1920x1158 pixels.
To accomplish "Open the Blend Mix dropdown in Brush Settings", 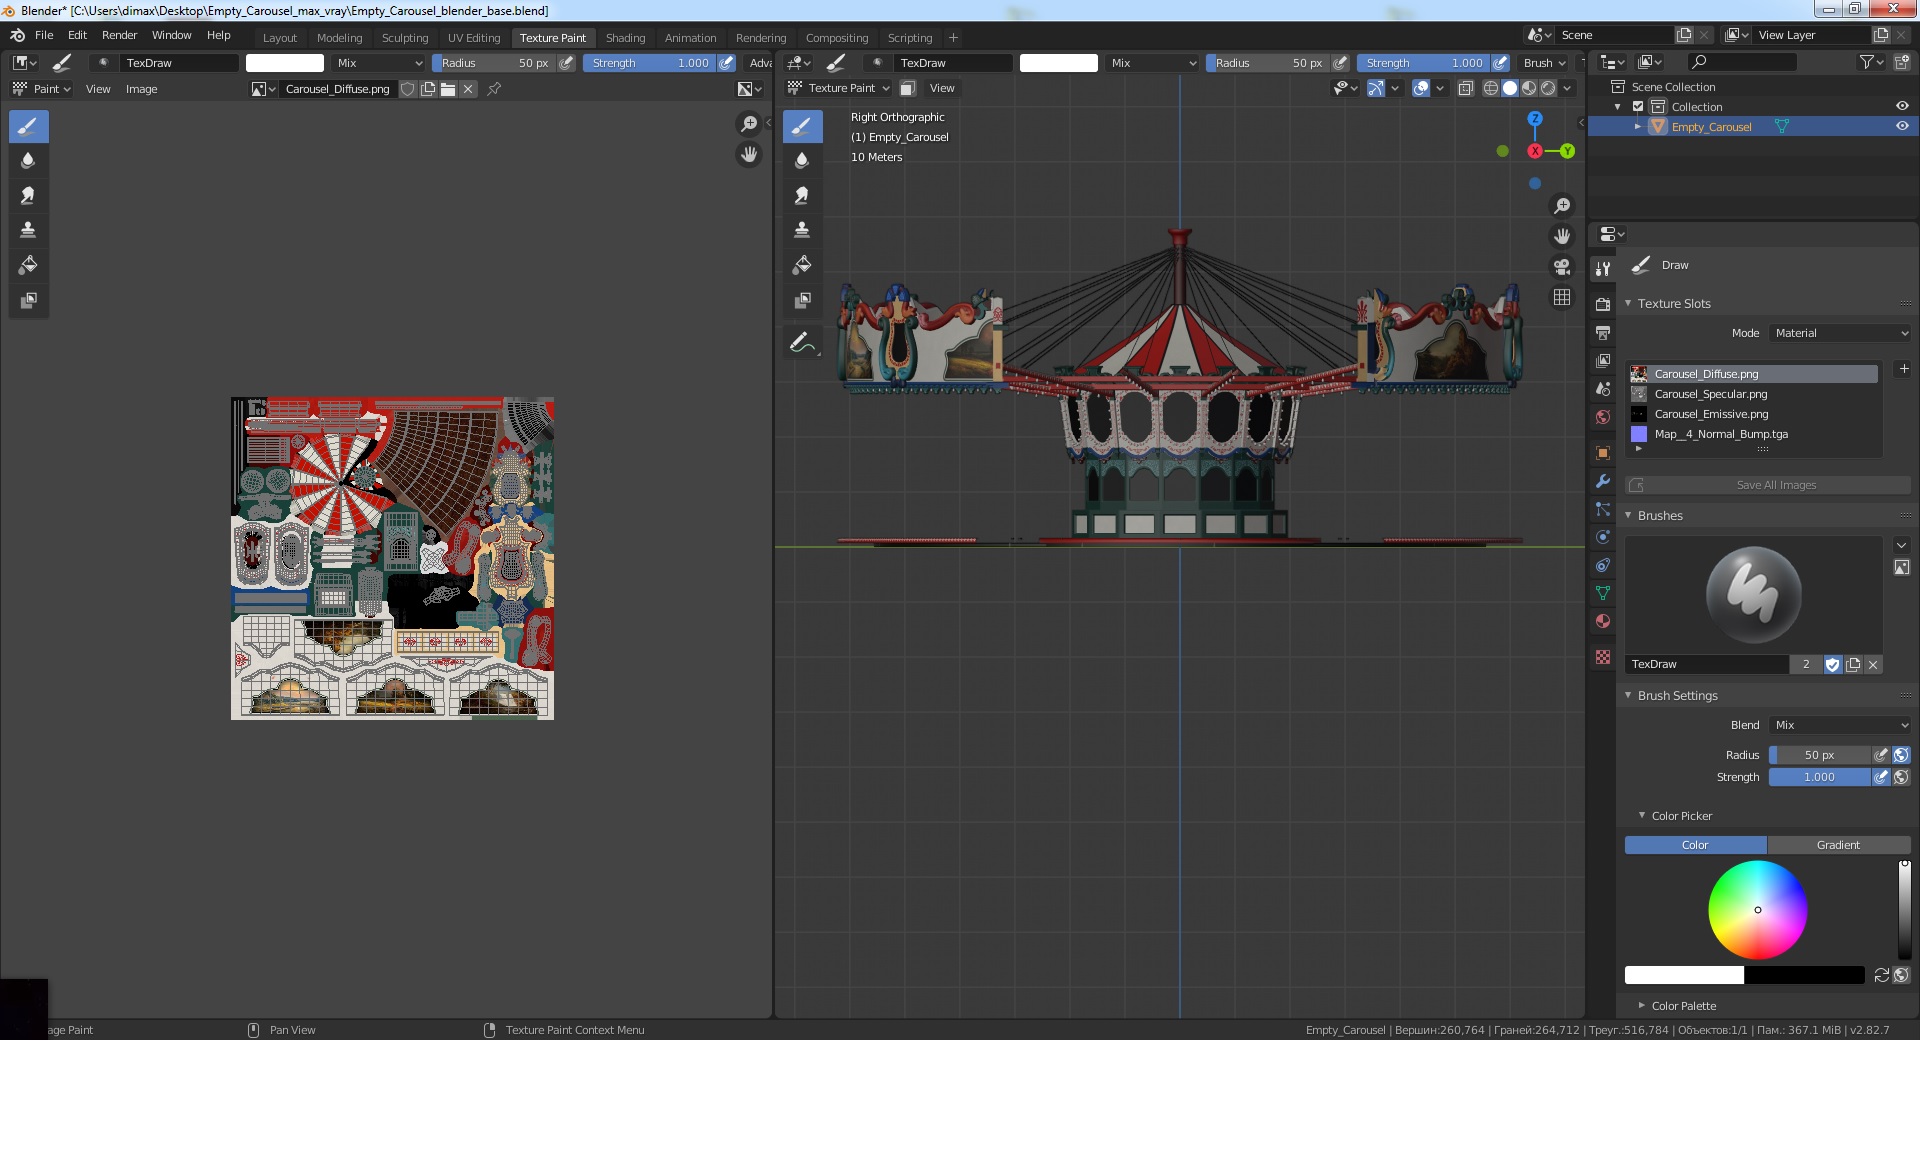I will tap(1840, 725).
